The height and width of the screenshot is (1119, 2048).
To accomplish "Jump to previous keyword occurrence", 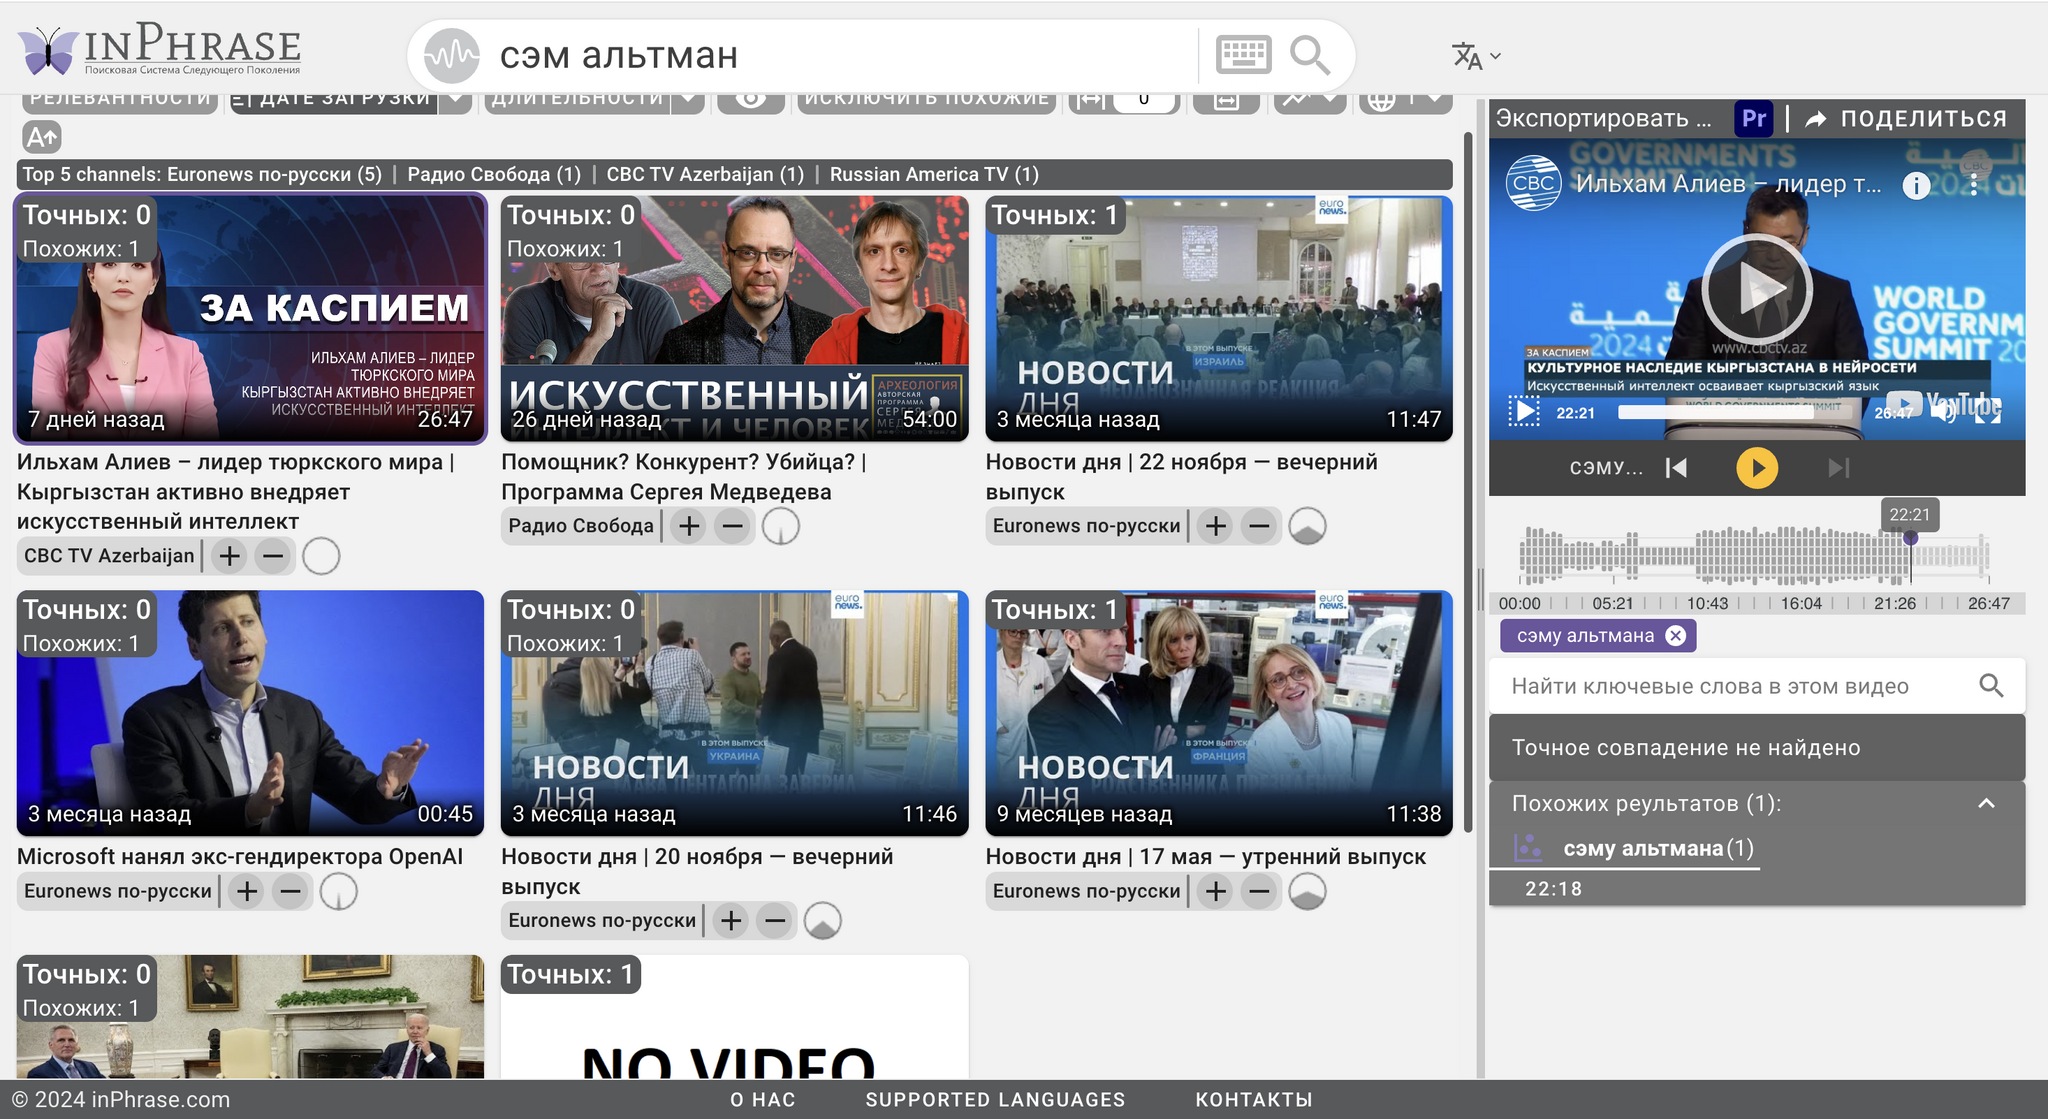I will (1677, 468).
